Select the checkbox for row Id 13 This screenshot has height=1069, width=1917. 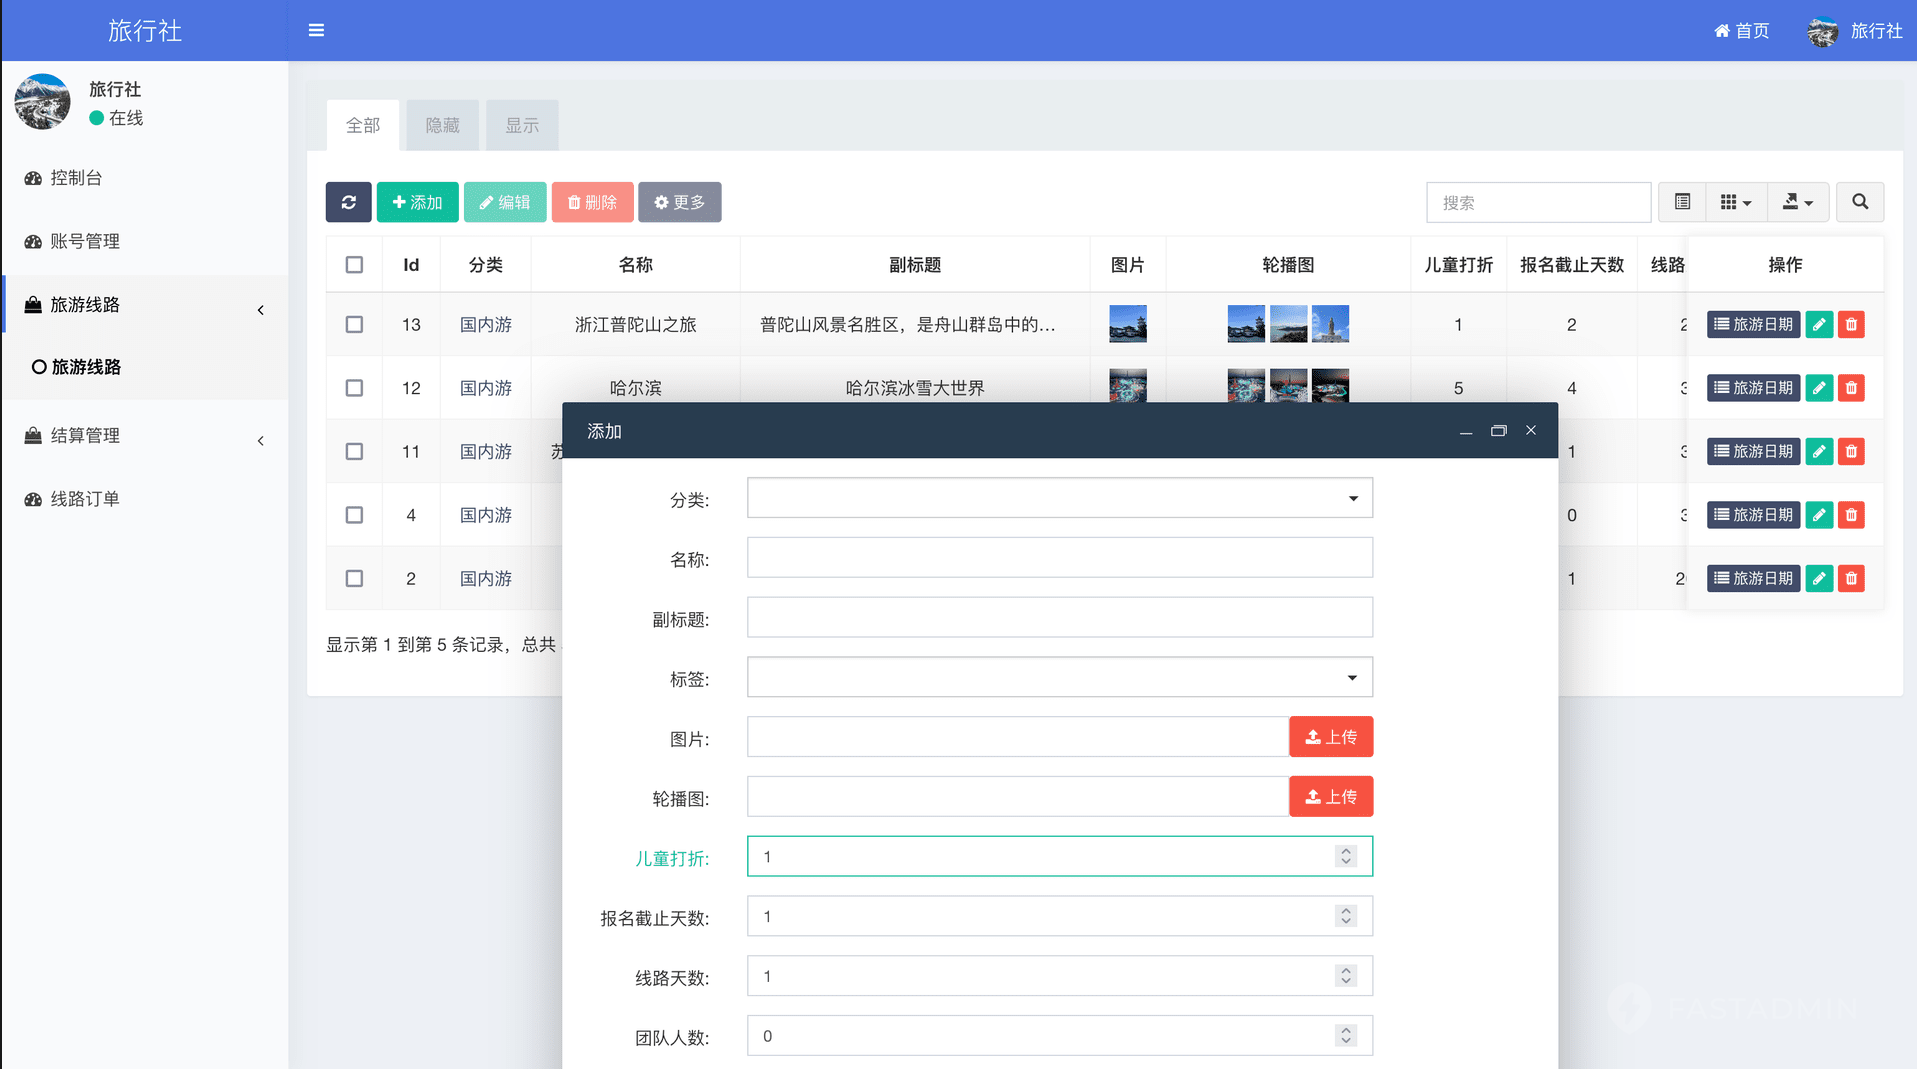pos(354,324)
